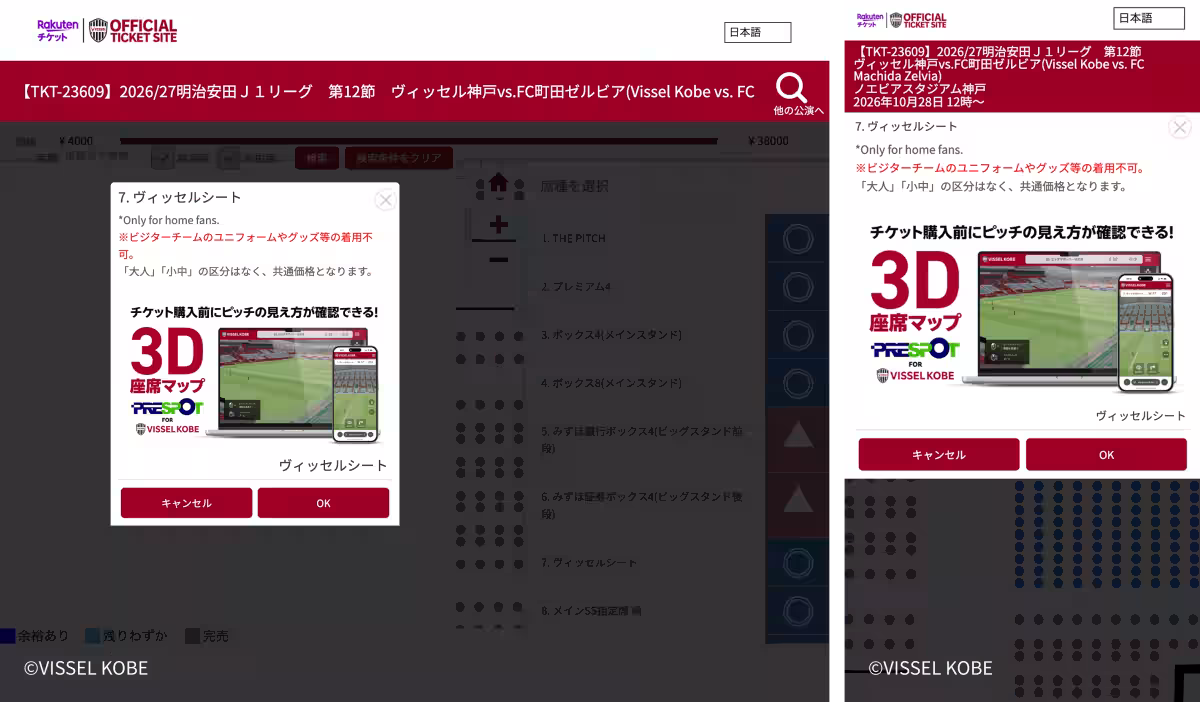
Task: Click availability circle icon for メインSS指定席 row
Action: point(797,611)
